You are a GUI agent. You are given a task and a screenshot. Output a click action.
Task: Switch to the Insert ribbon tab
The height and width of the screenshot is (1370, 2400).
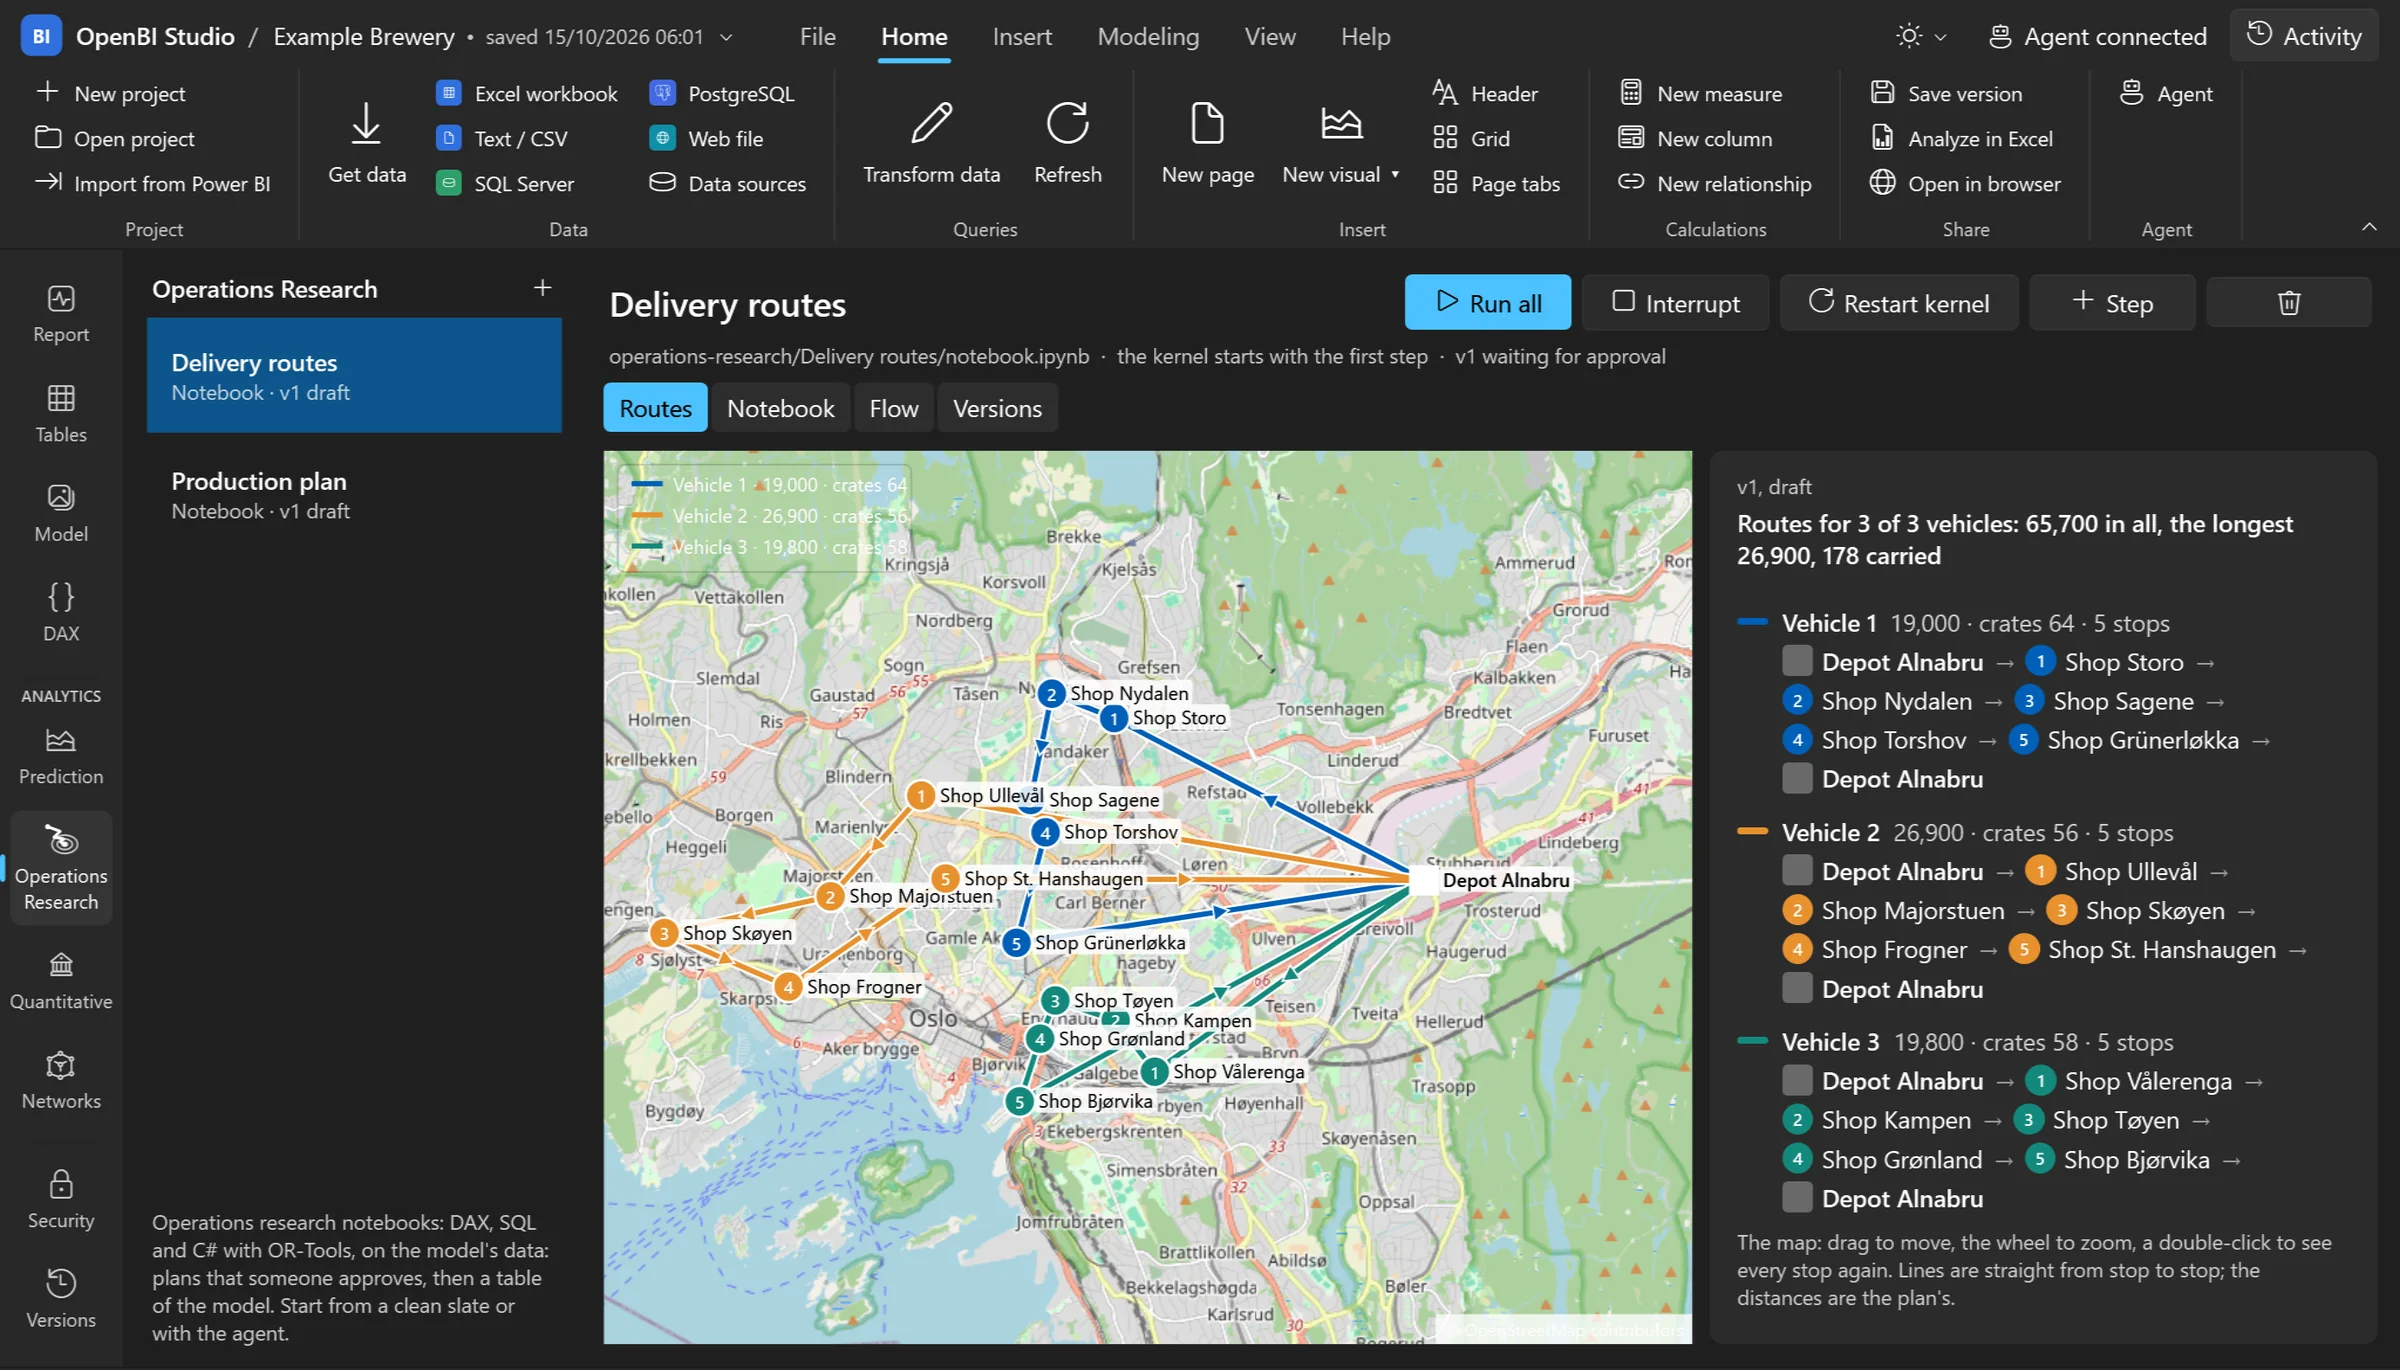pos(1022,37)
